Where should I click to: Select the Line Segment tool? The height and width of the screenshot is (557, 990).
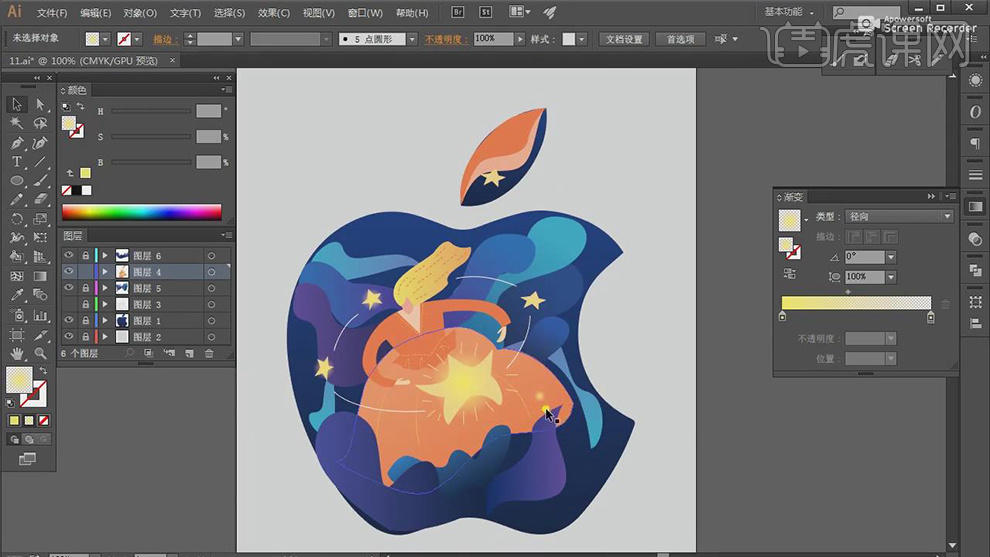pos(40,162)
